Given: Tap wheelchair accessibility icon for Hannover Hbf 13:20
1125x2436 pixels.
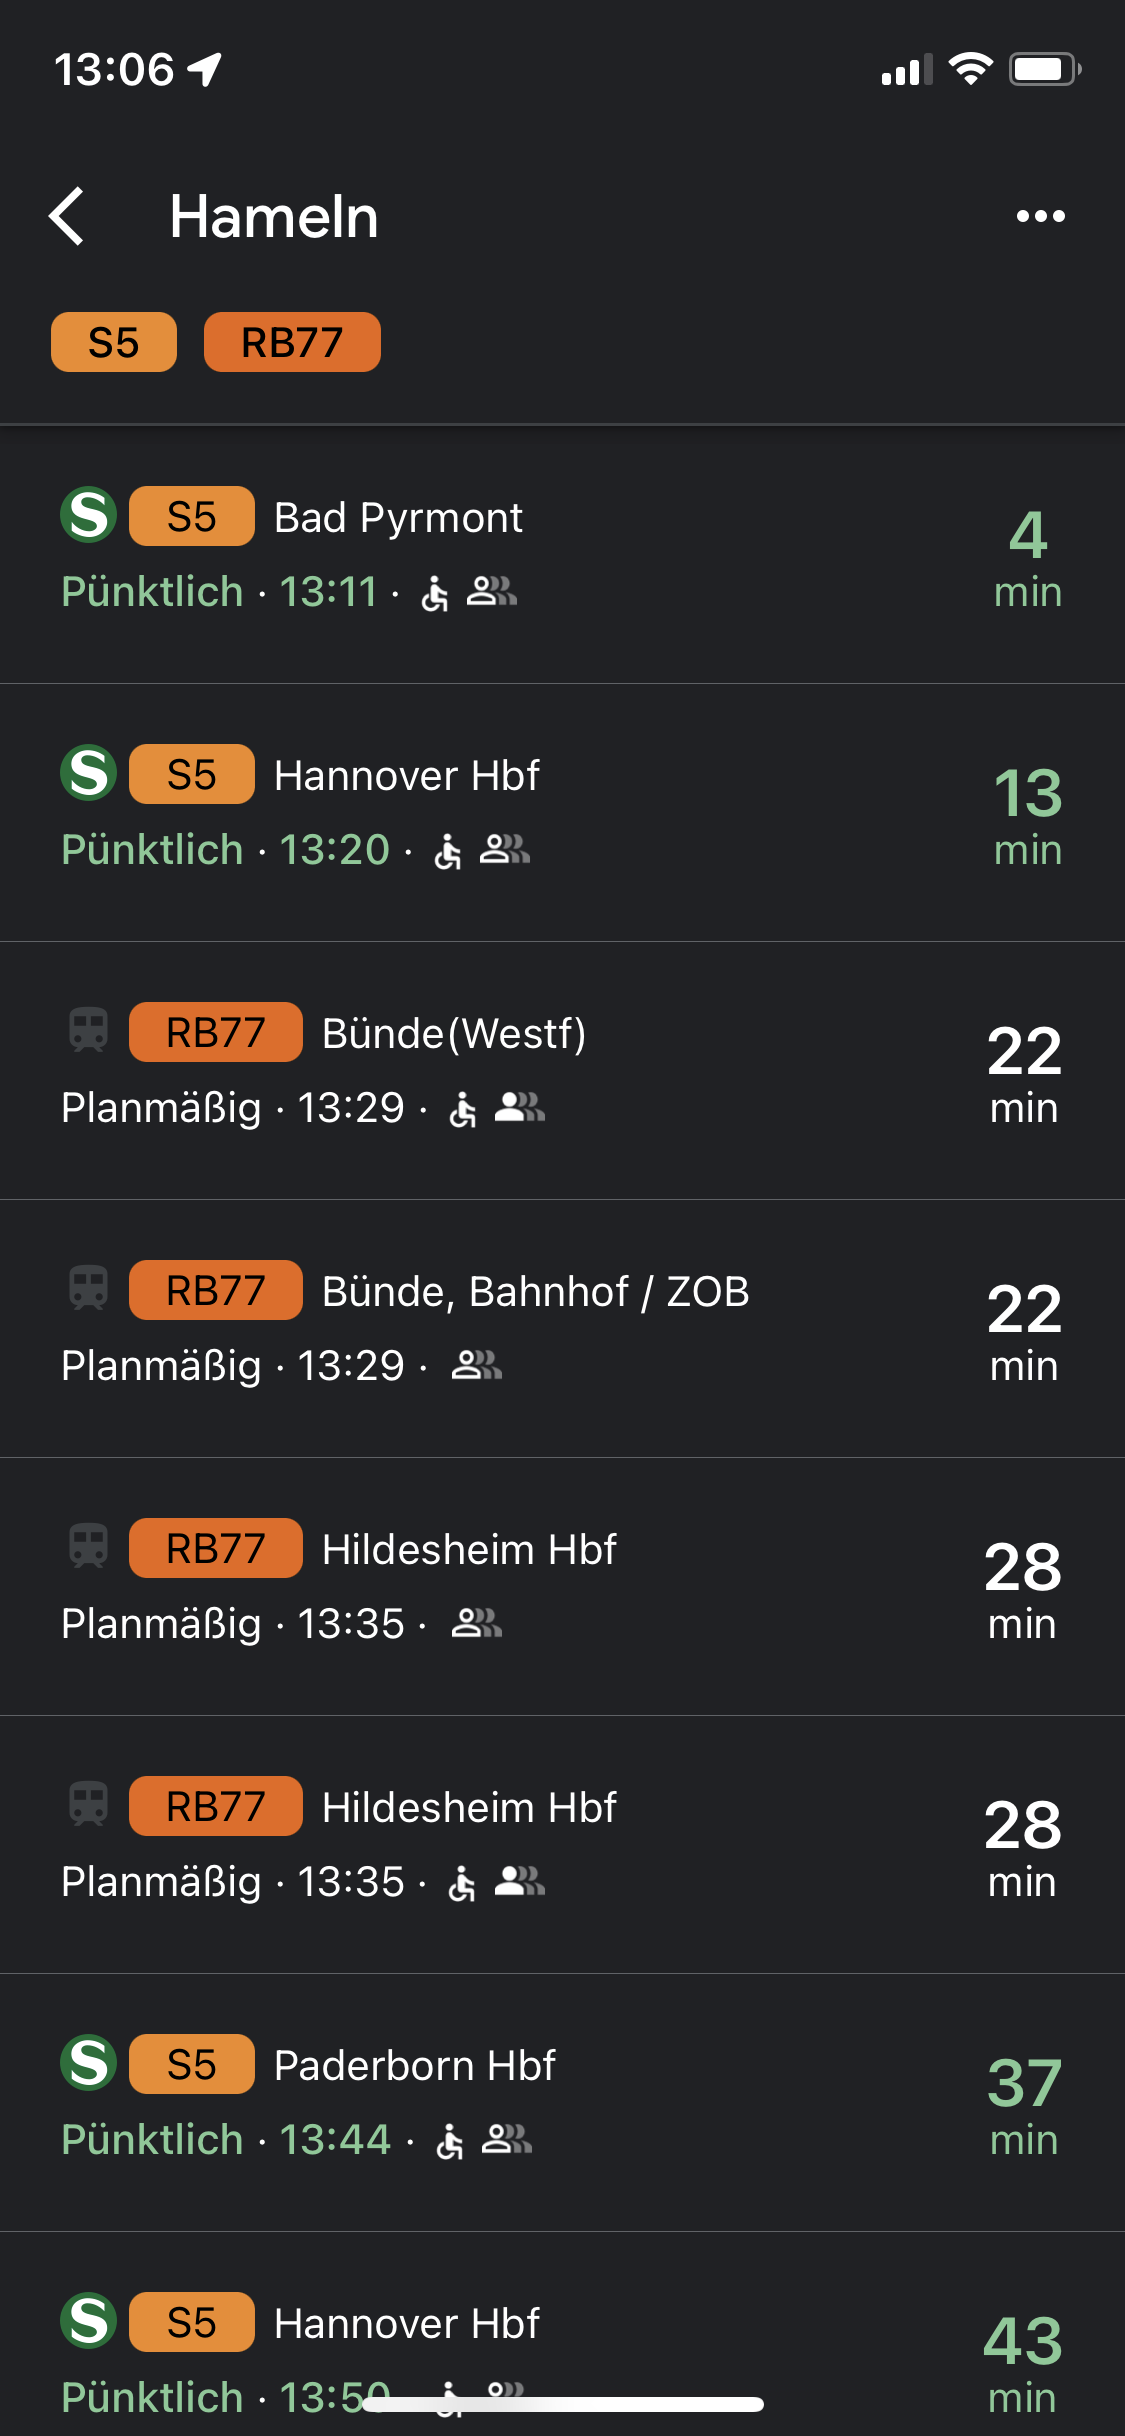Looking at the screenshot, I should [x=448, y=851].
